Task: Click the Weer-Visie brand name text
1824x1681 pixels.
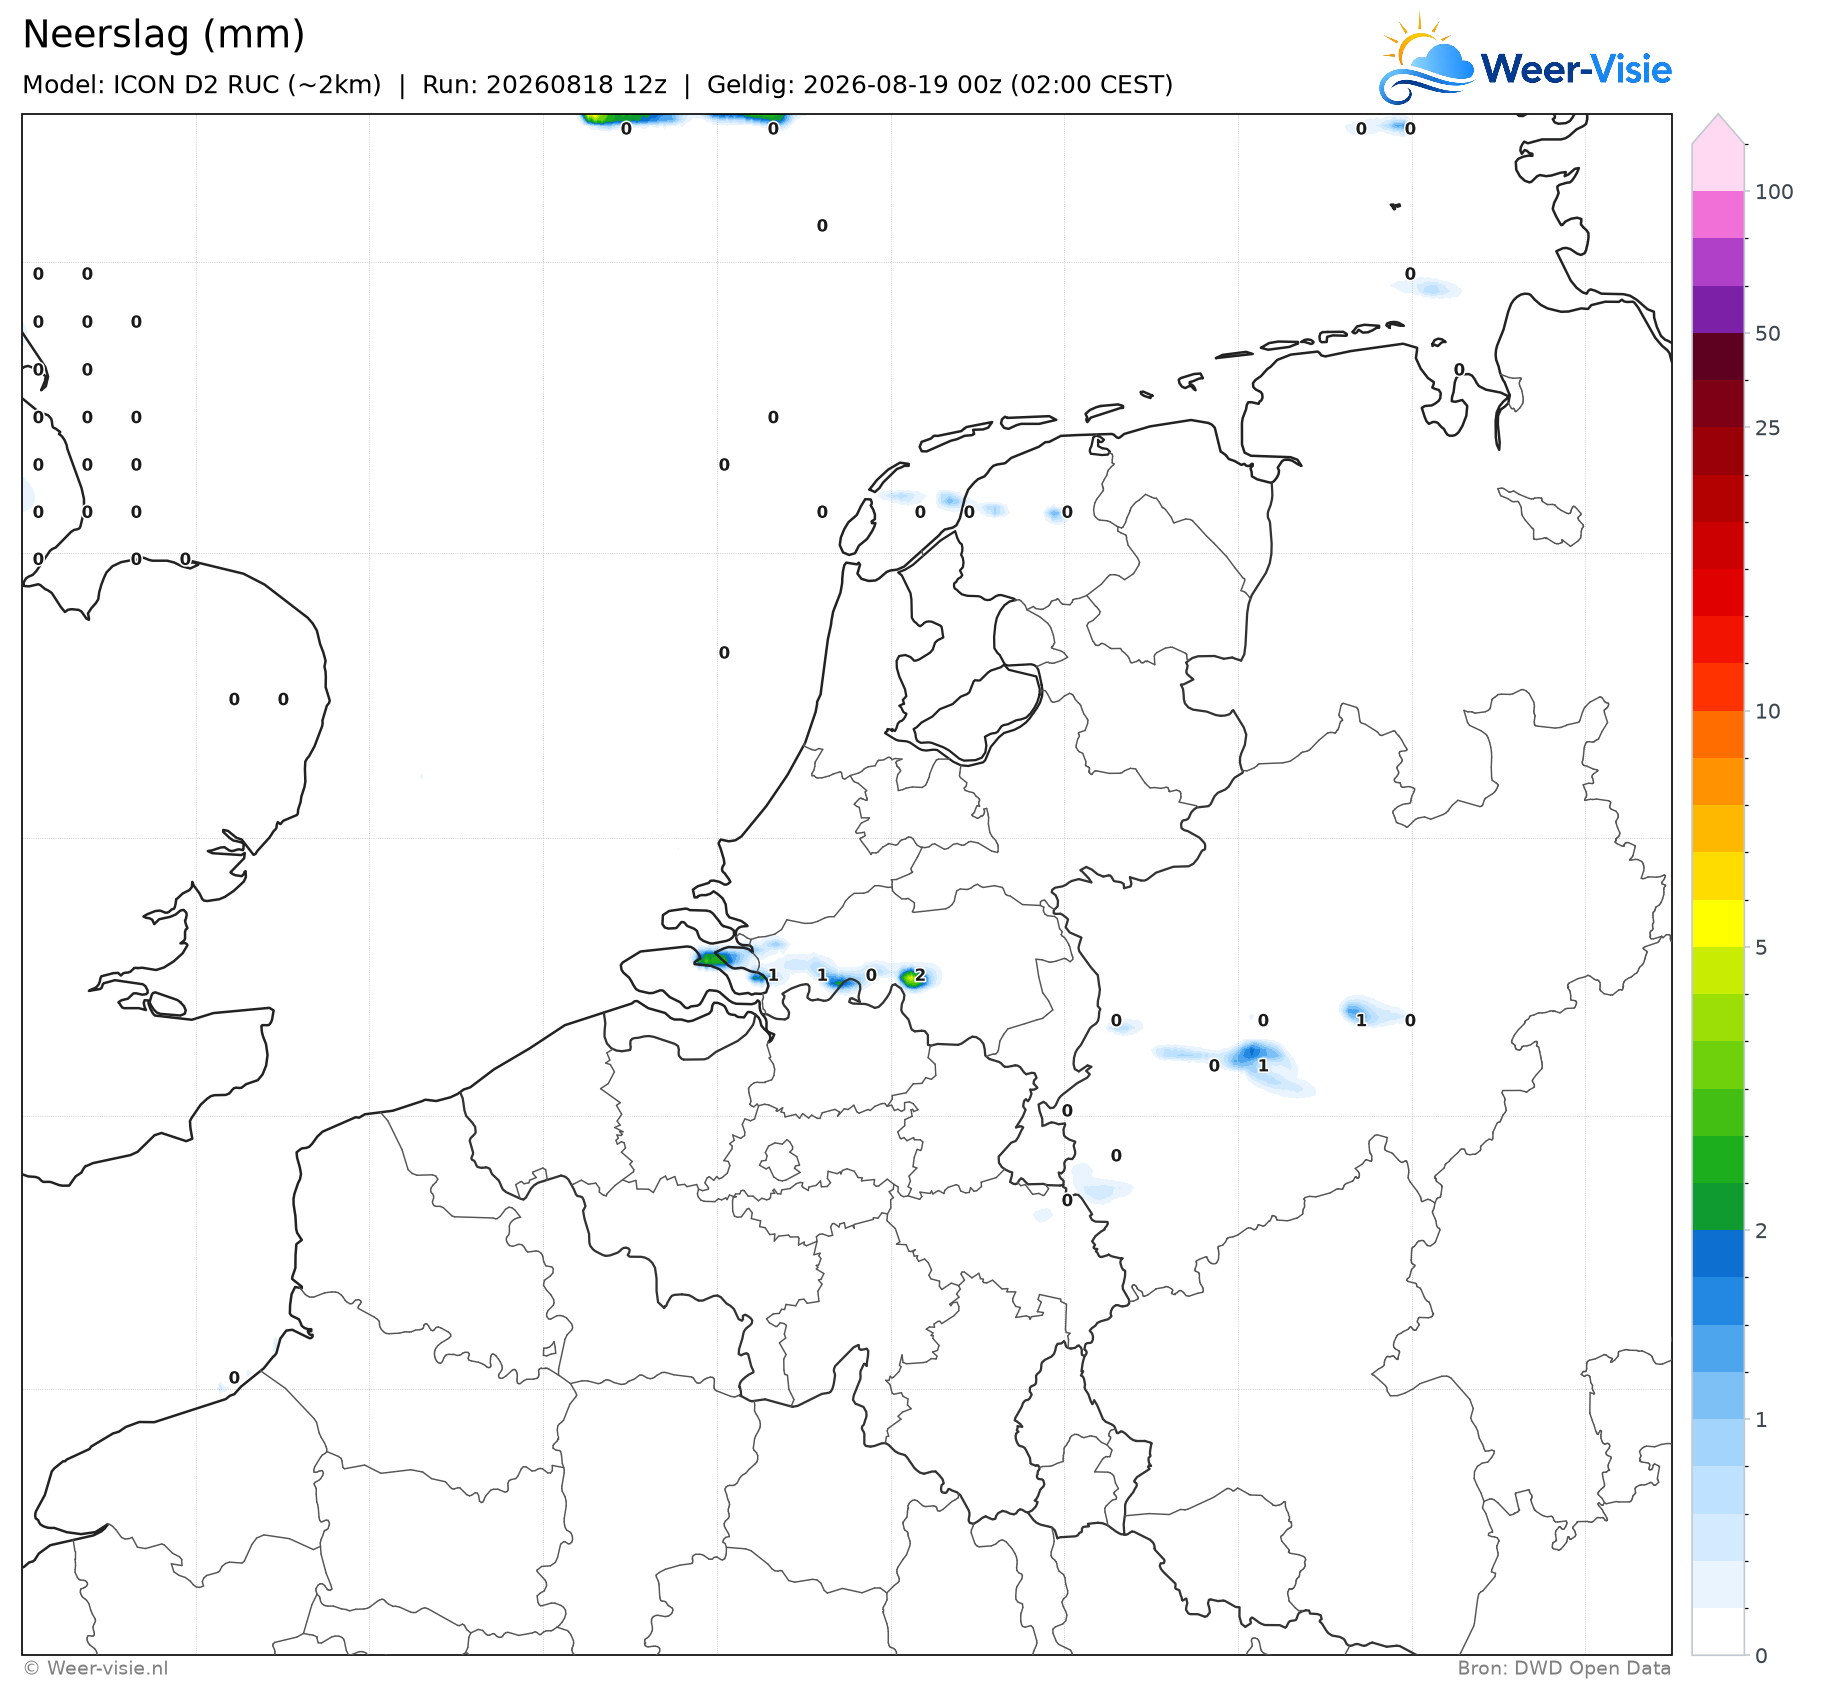Action: 1576,69
